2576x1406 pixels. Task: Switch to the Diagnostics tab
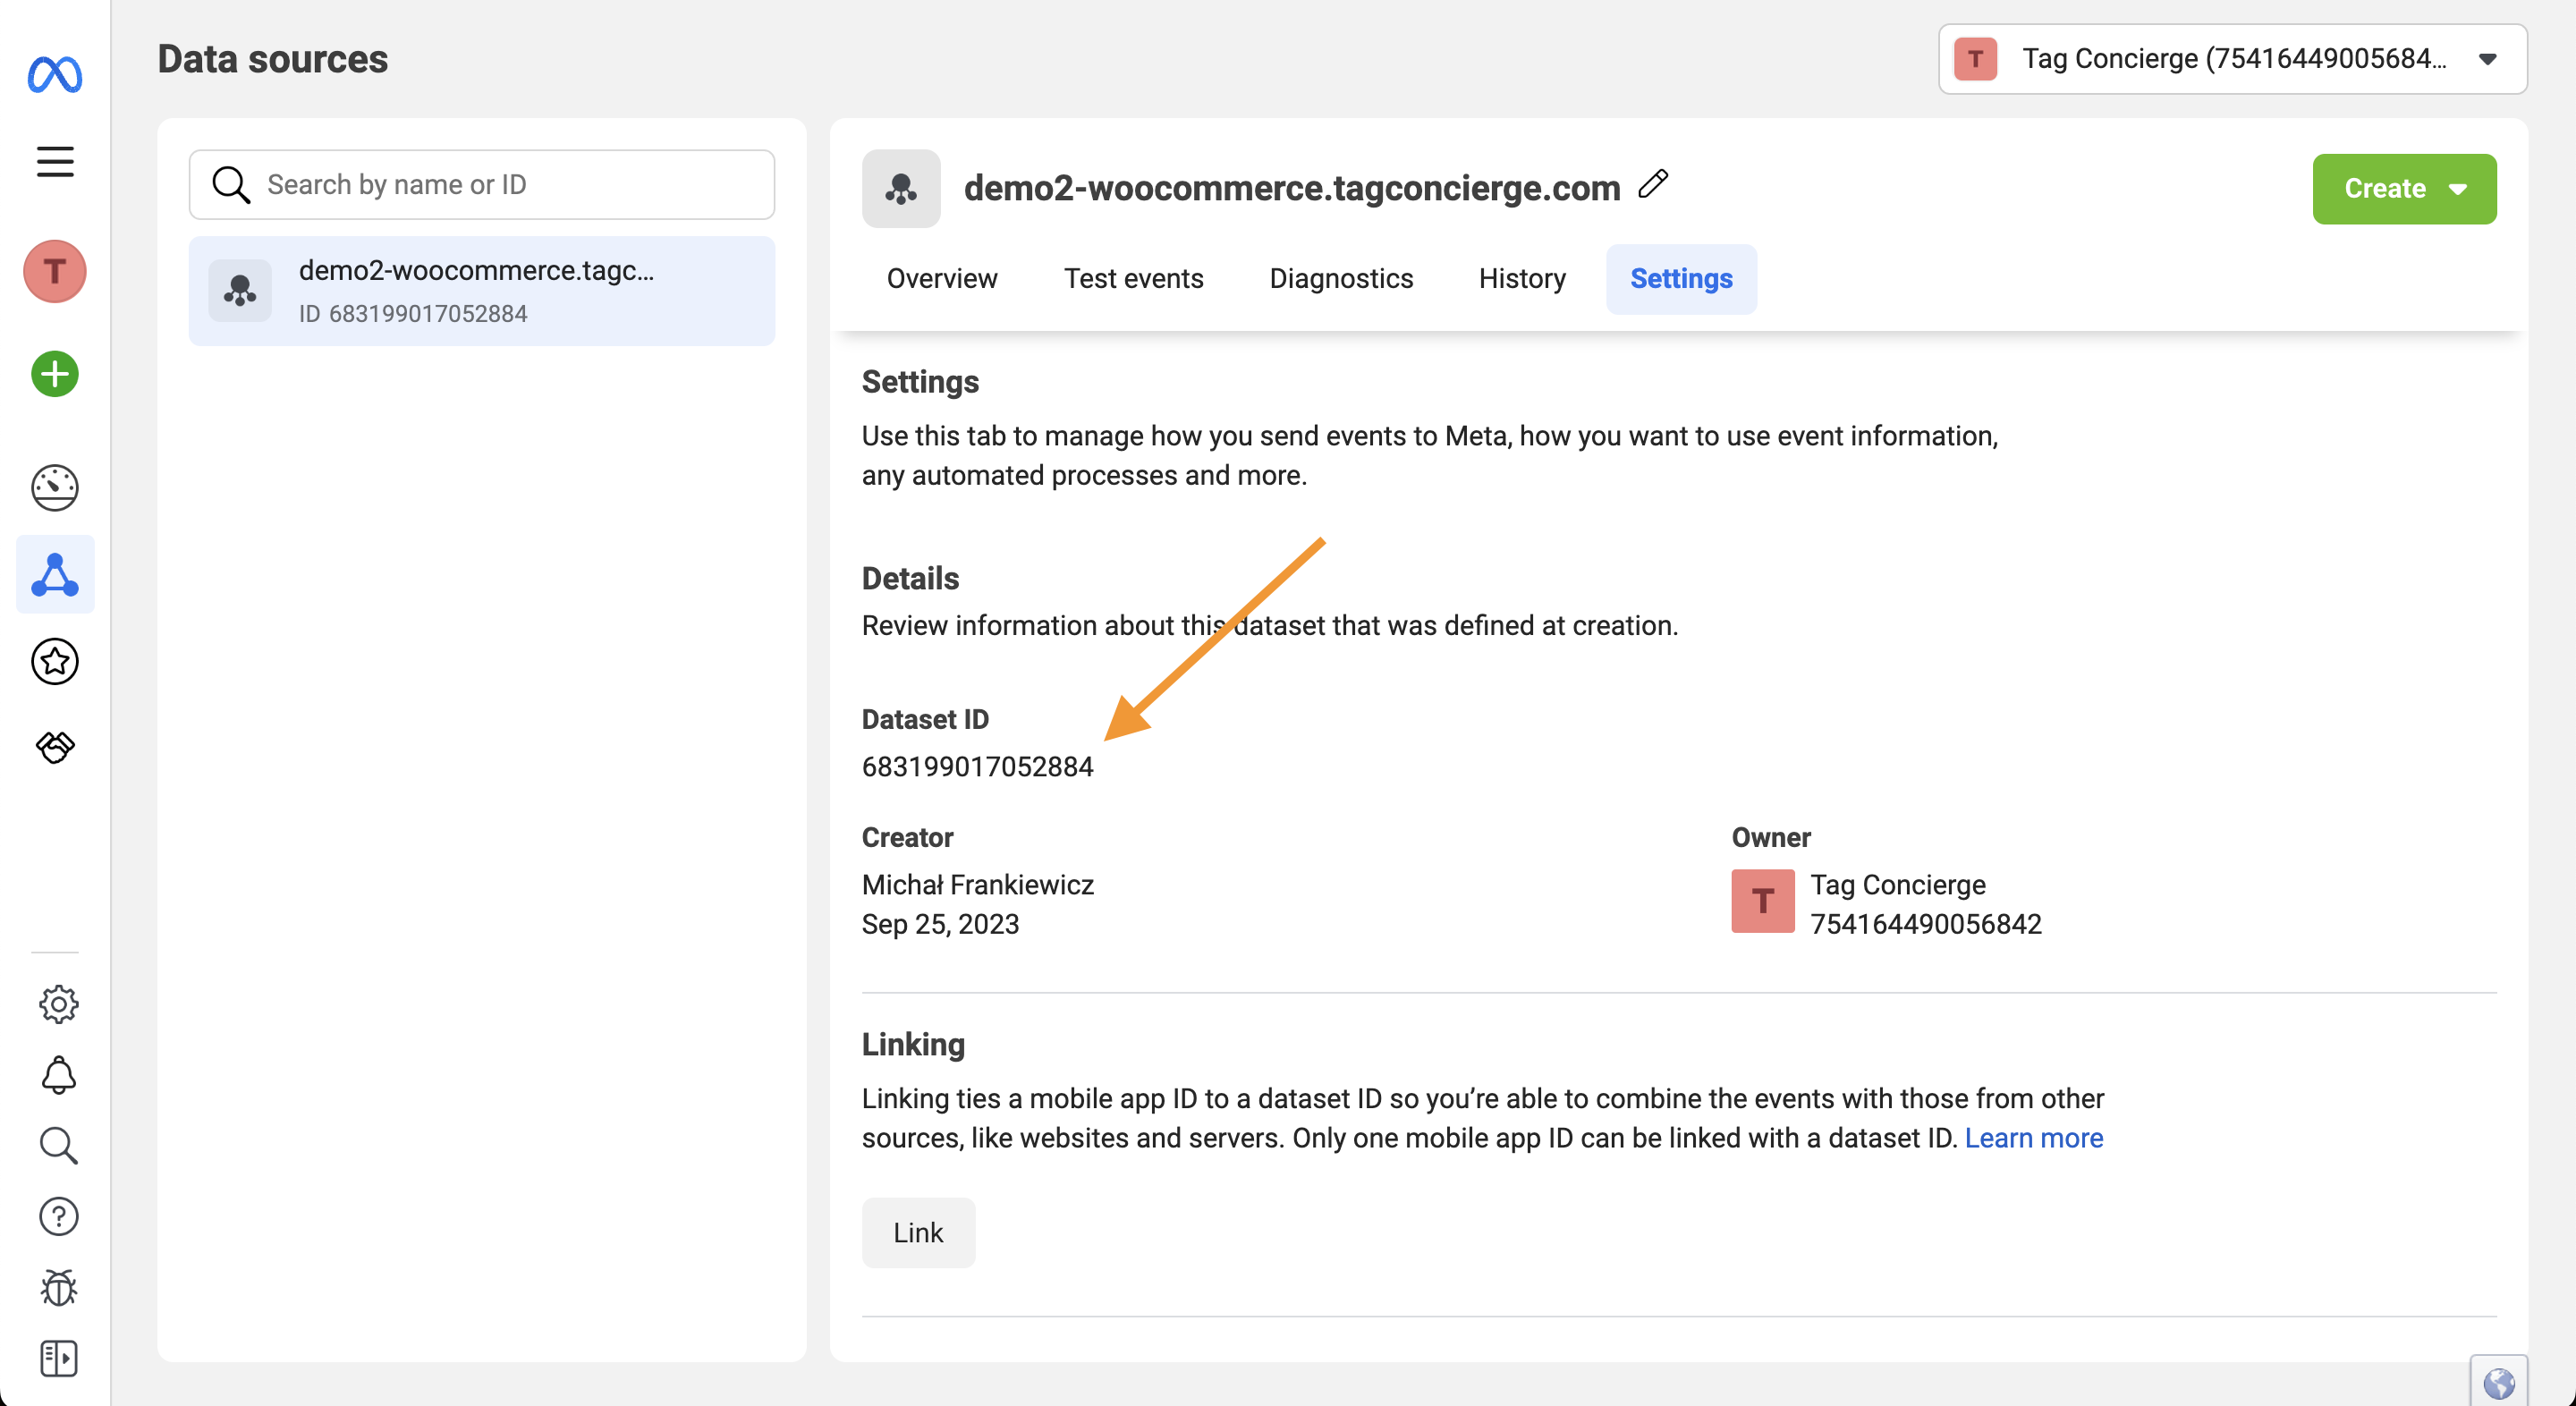pyautogui.click(x=1340, y=278)
